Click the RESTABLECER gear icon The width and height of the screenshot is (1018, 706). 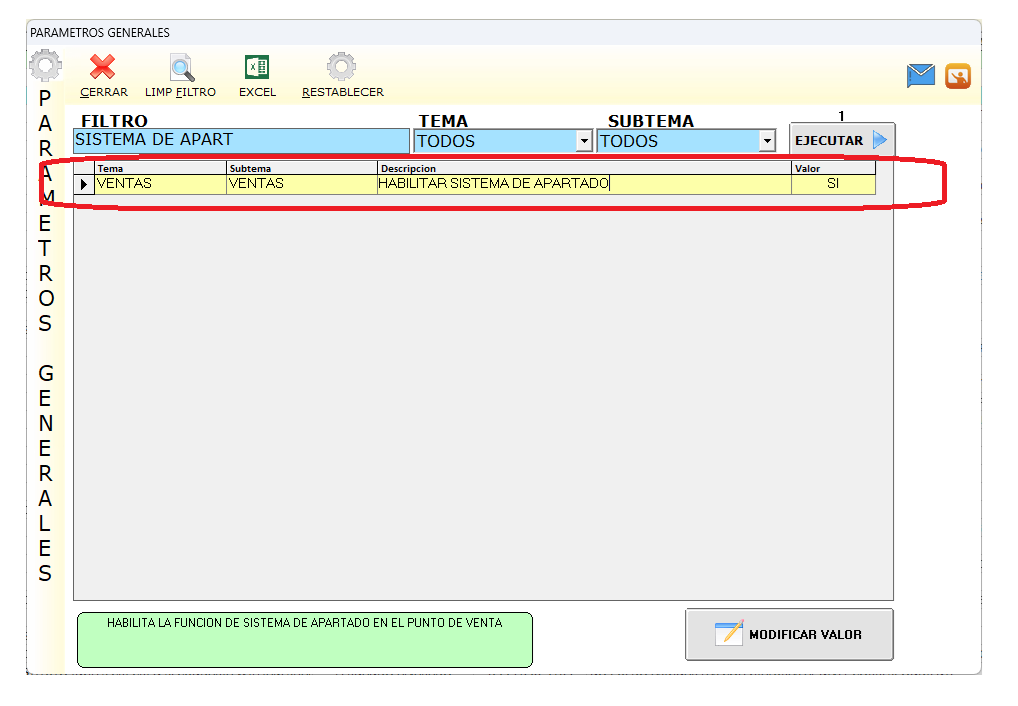point(342,68)
